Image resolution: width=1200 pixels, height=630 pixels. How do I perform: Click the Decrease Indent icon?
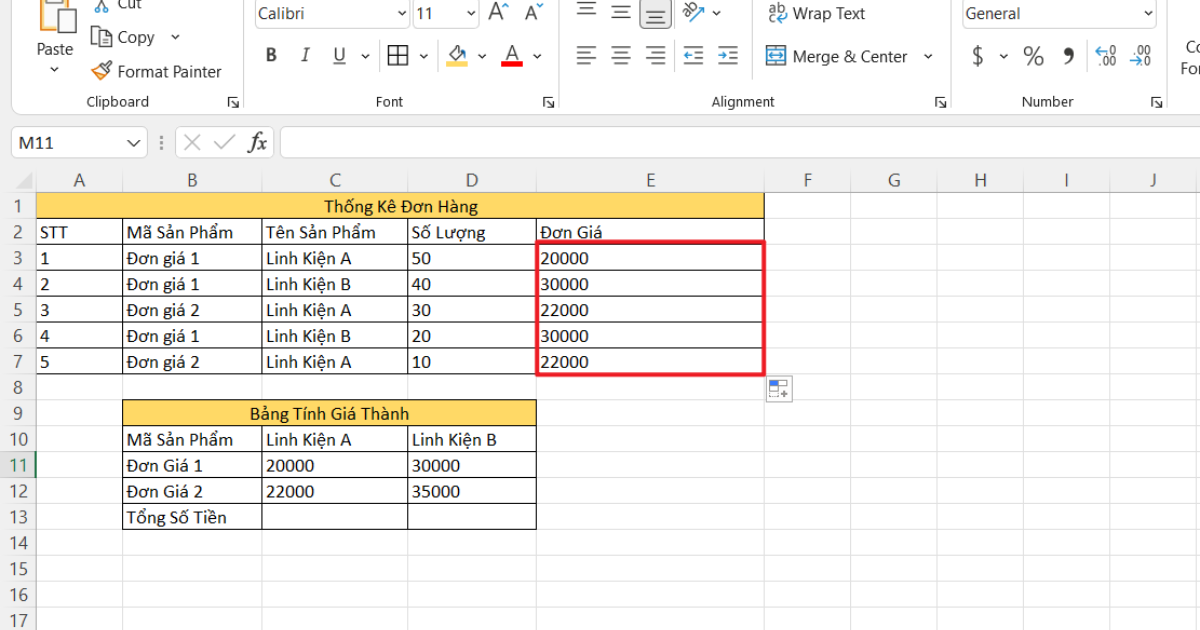coord(692,56)
